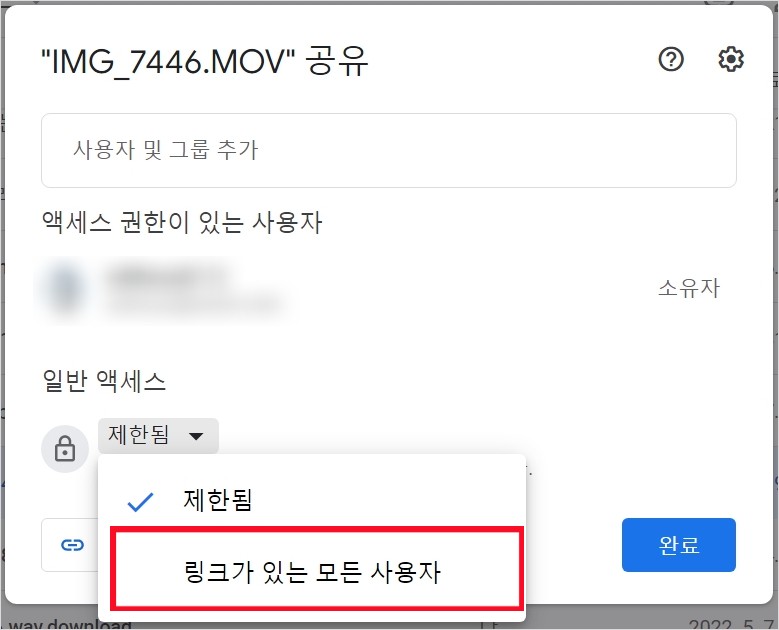Click the 2022. 5. 7 date in background
This screenshot has height=630, width=779.
click(731, 624)
